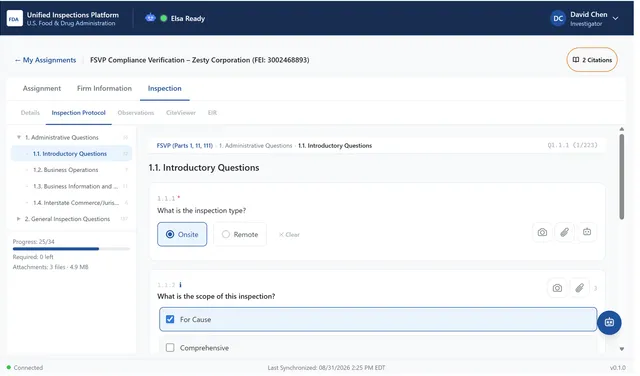Viewport: 640px width, 376px height.
Task: Go back to My Assignments
Action: point(45,60)
